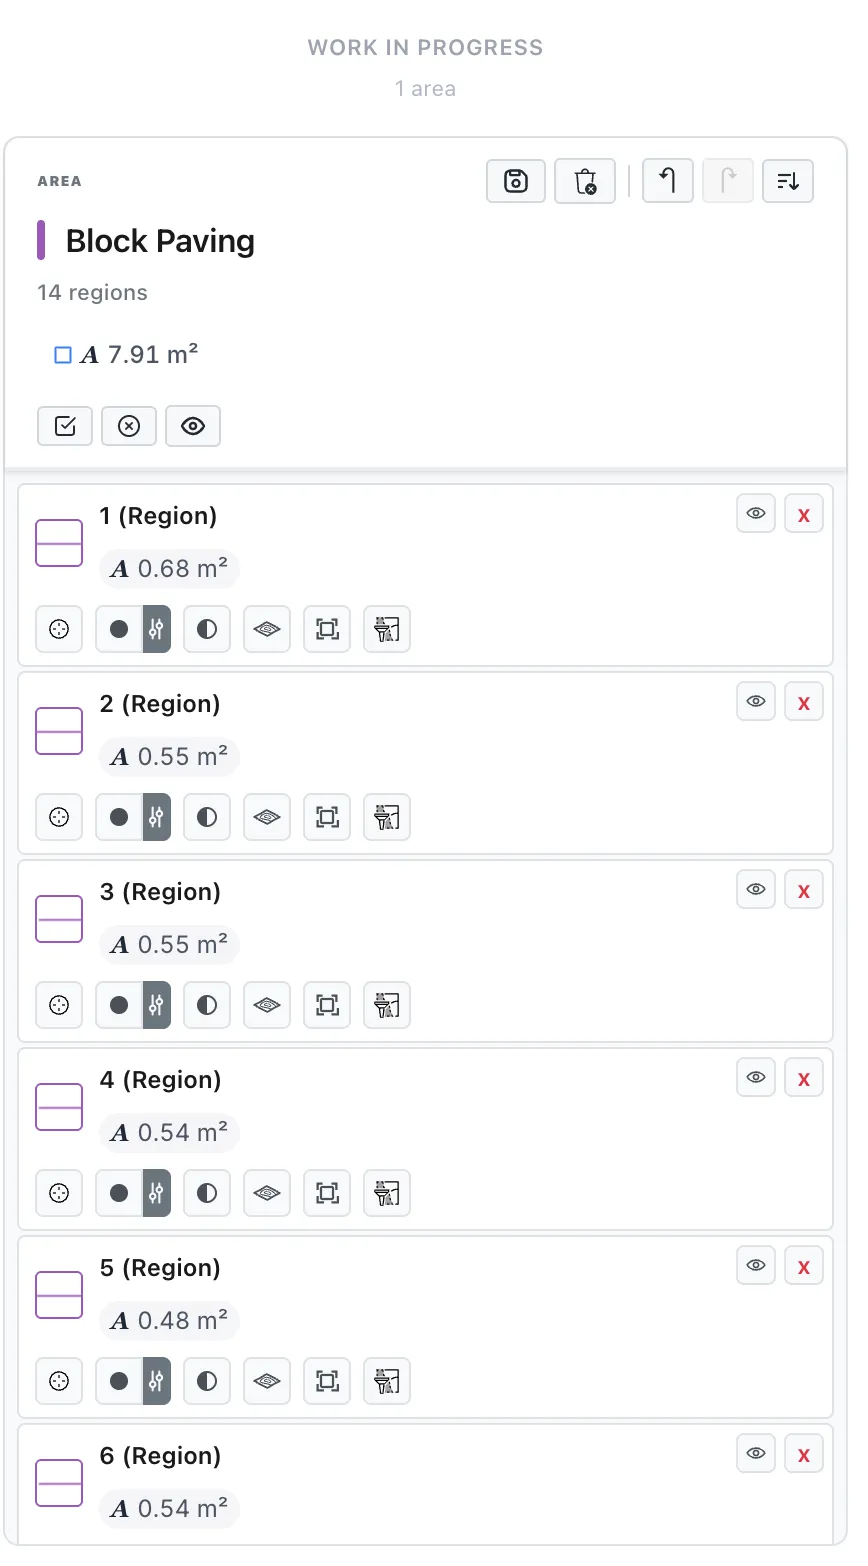Delete the area using the trash icon

[585, 181]
